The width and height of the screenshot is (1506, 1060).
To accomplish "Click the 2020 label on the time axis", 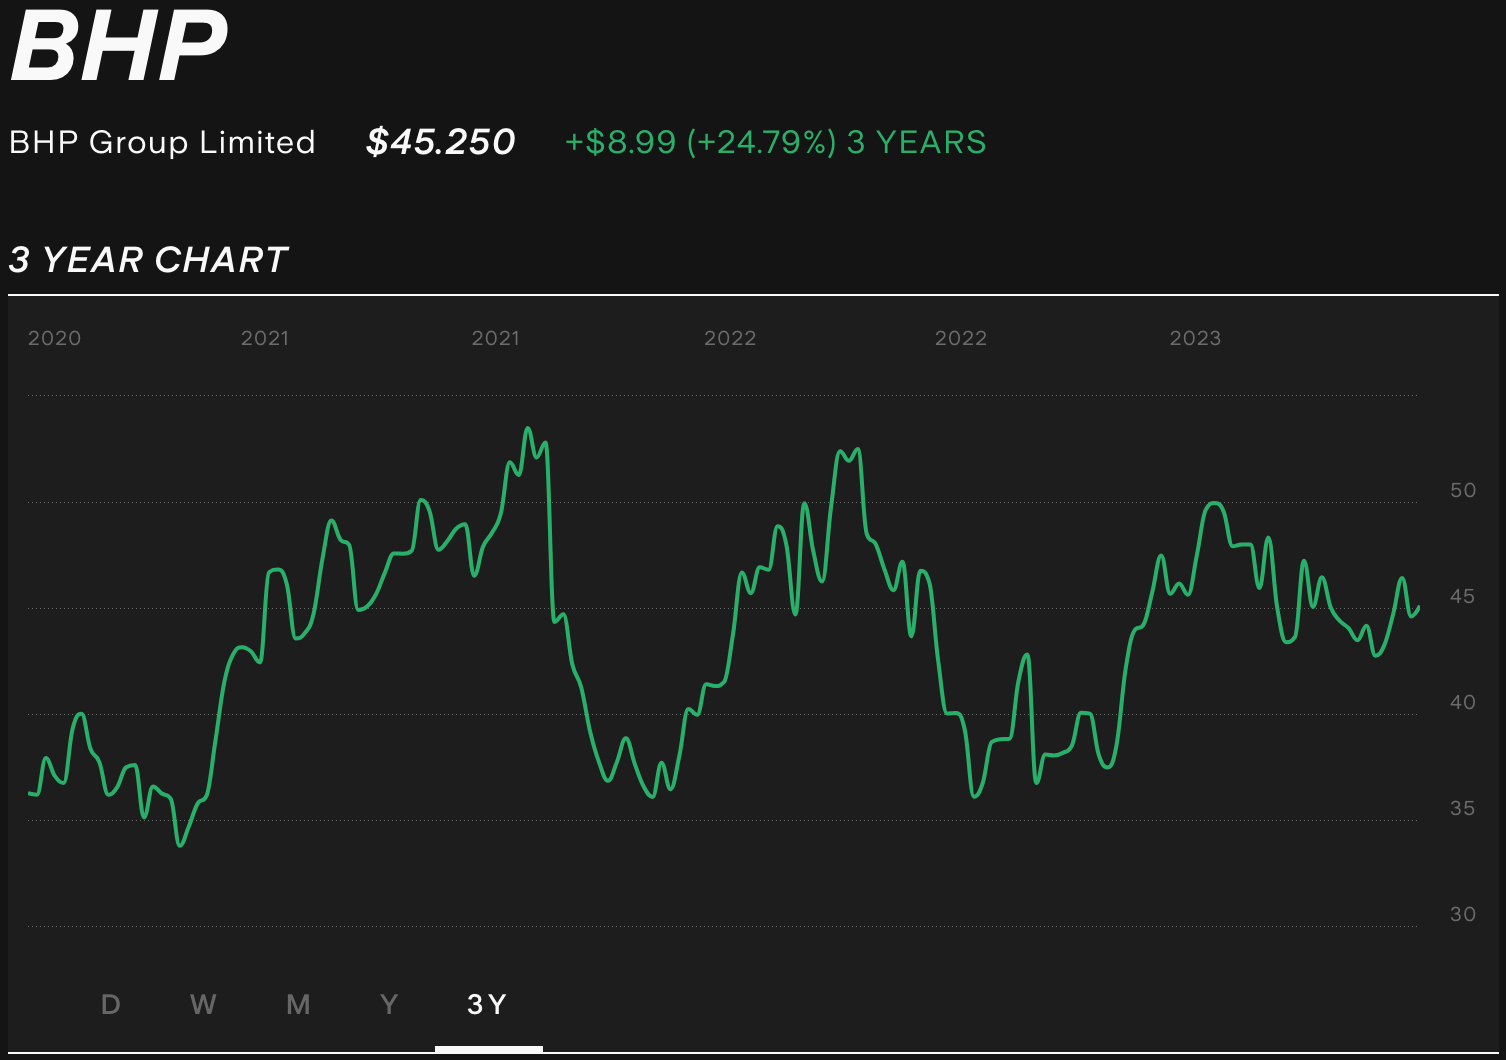I will tap(54, 338).
